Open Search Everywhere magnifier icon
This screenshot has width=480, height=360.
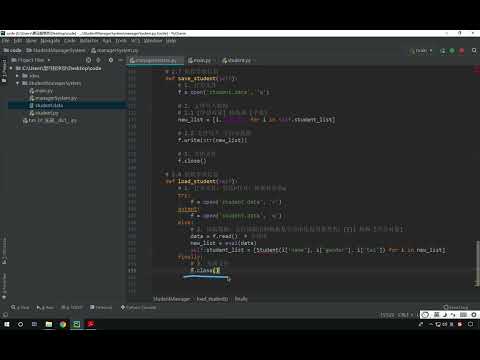coord(474,51)
